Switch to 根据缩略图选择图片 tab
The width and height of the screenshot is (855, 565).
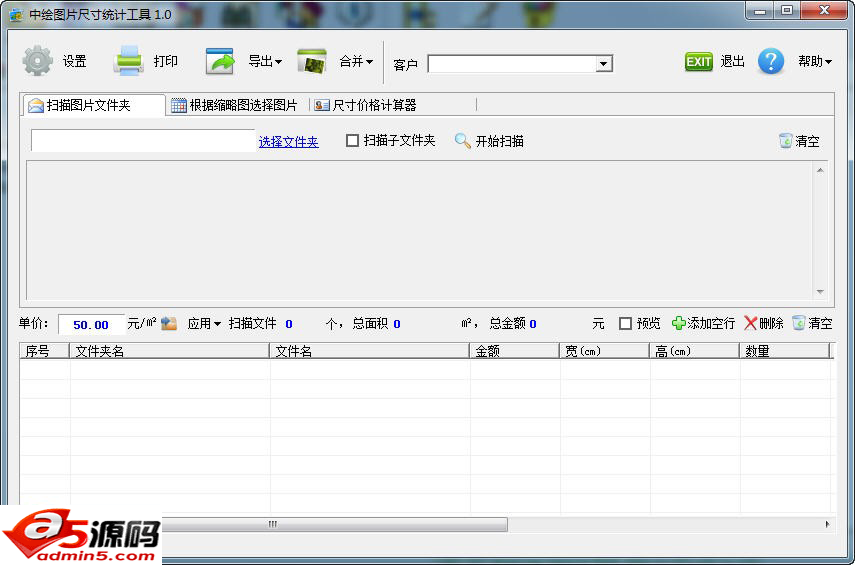237,105
